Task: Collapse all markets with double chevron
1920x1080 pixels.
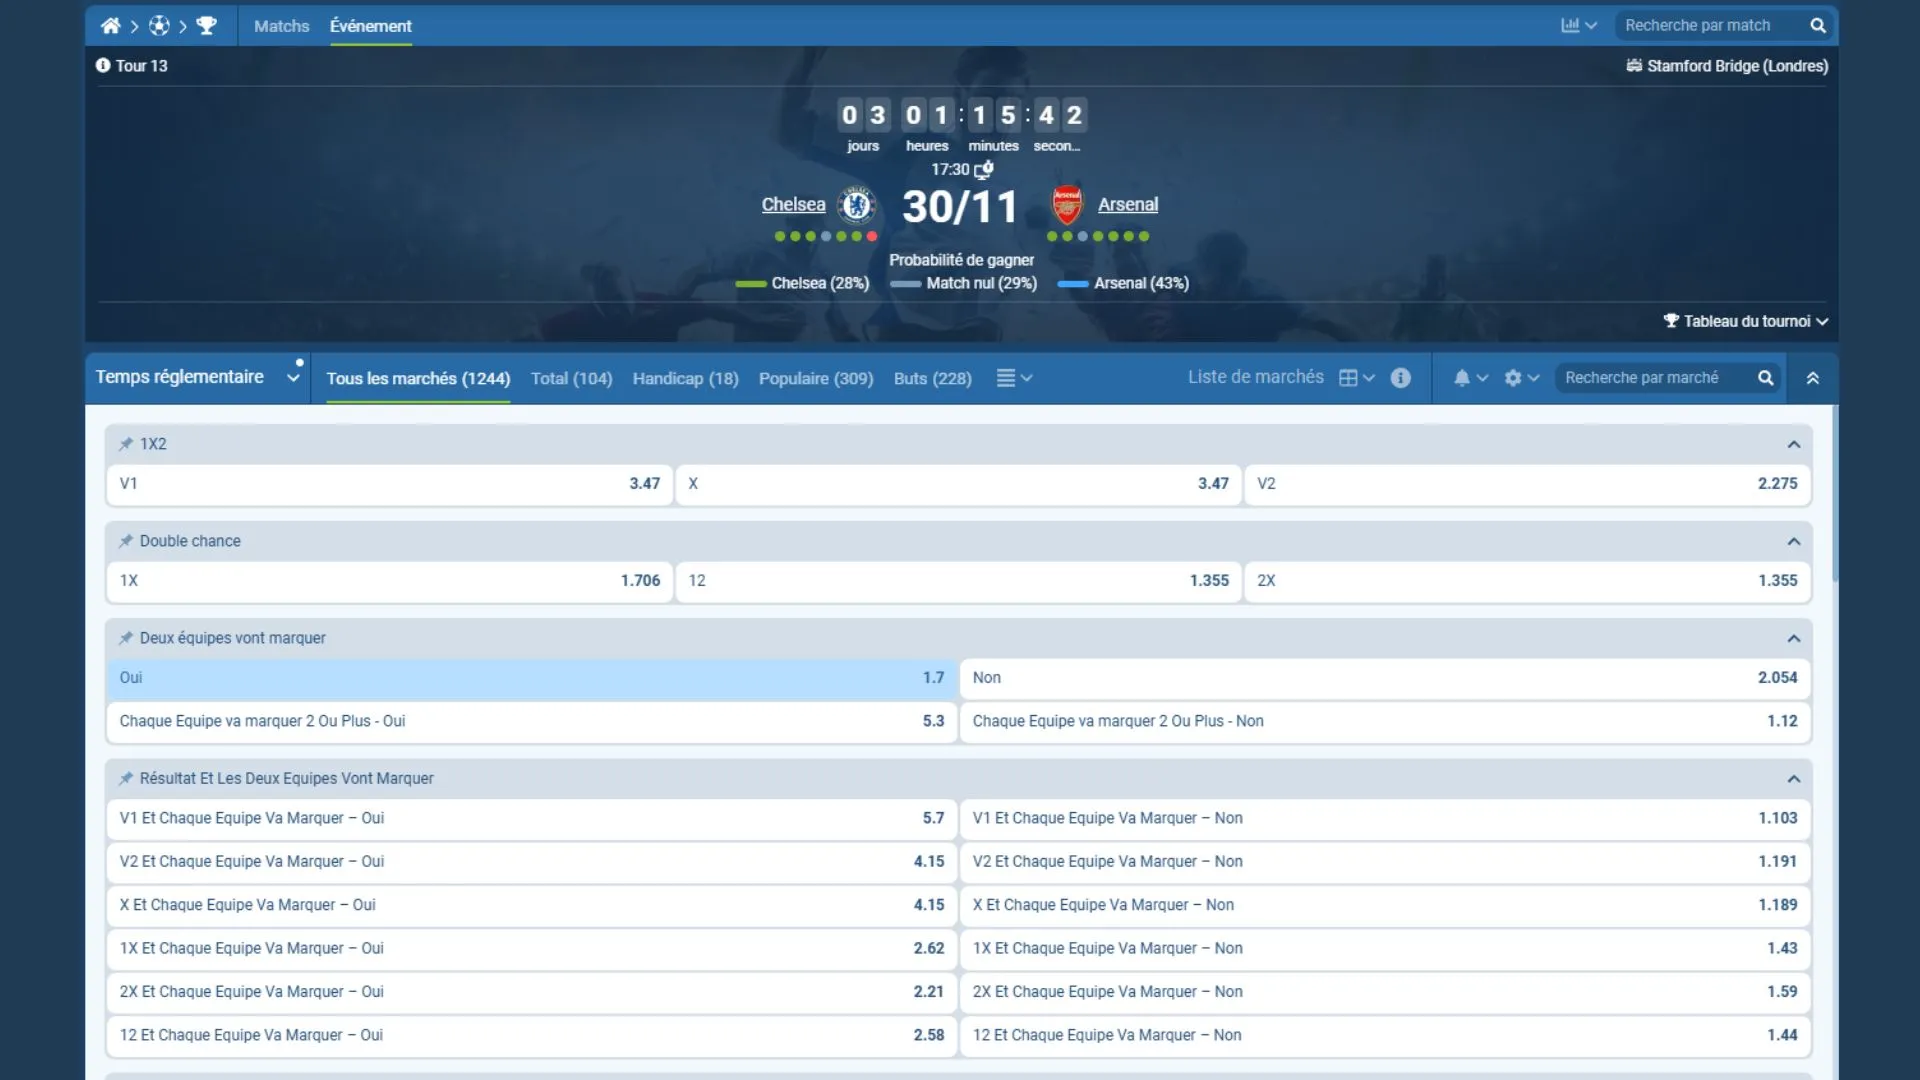Action: pyautogui.click(x=1812, y=378)
